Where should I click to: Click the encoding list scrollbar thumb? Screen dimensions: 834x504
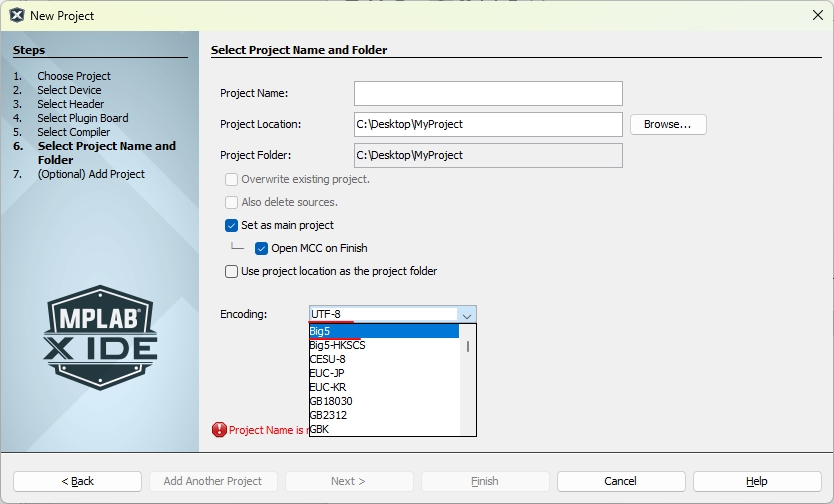468,346
